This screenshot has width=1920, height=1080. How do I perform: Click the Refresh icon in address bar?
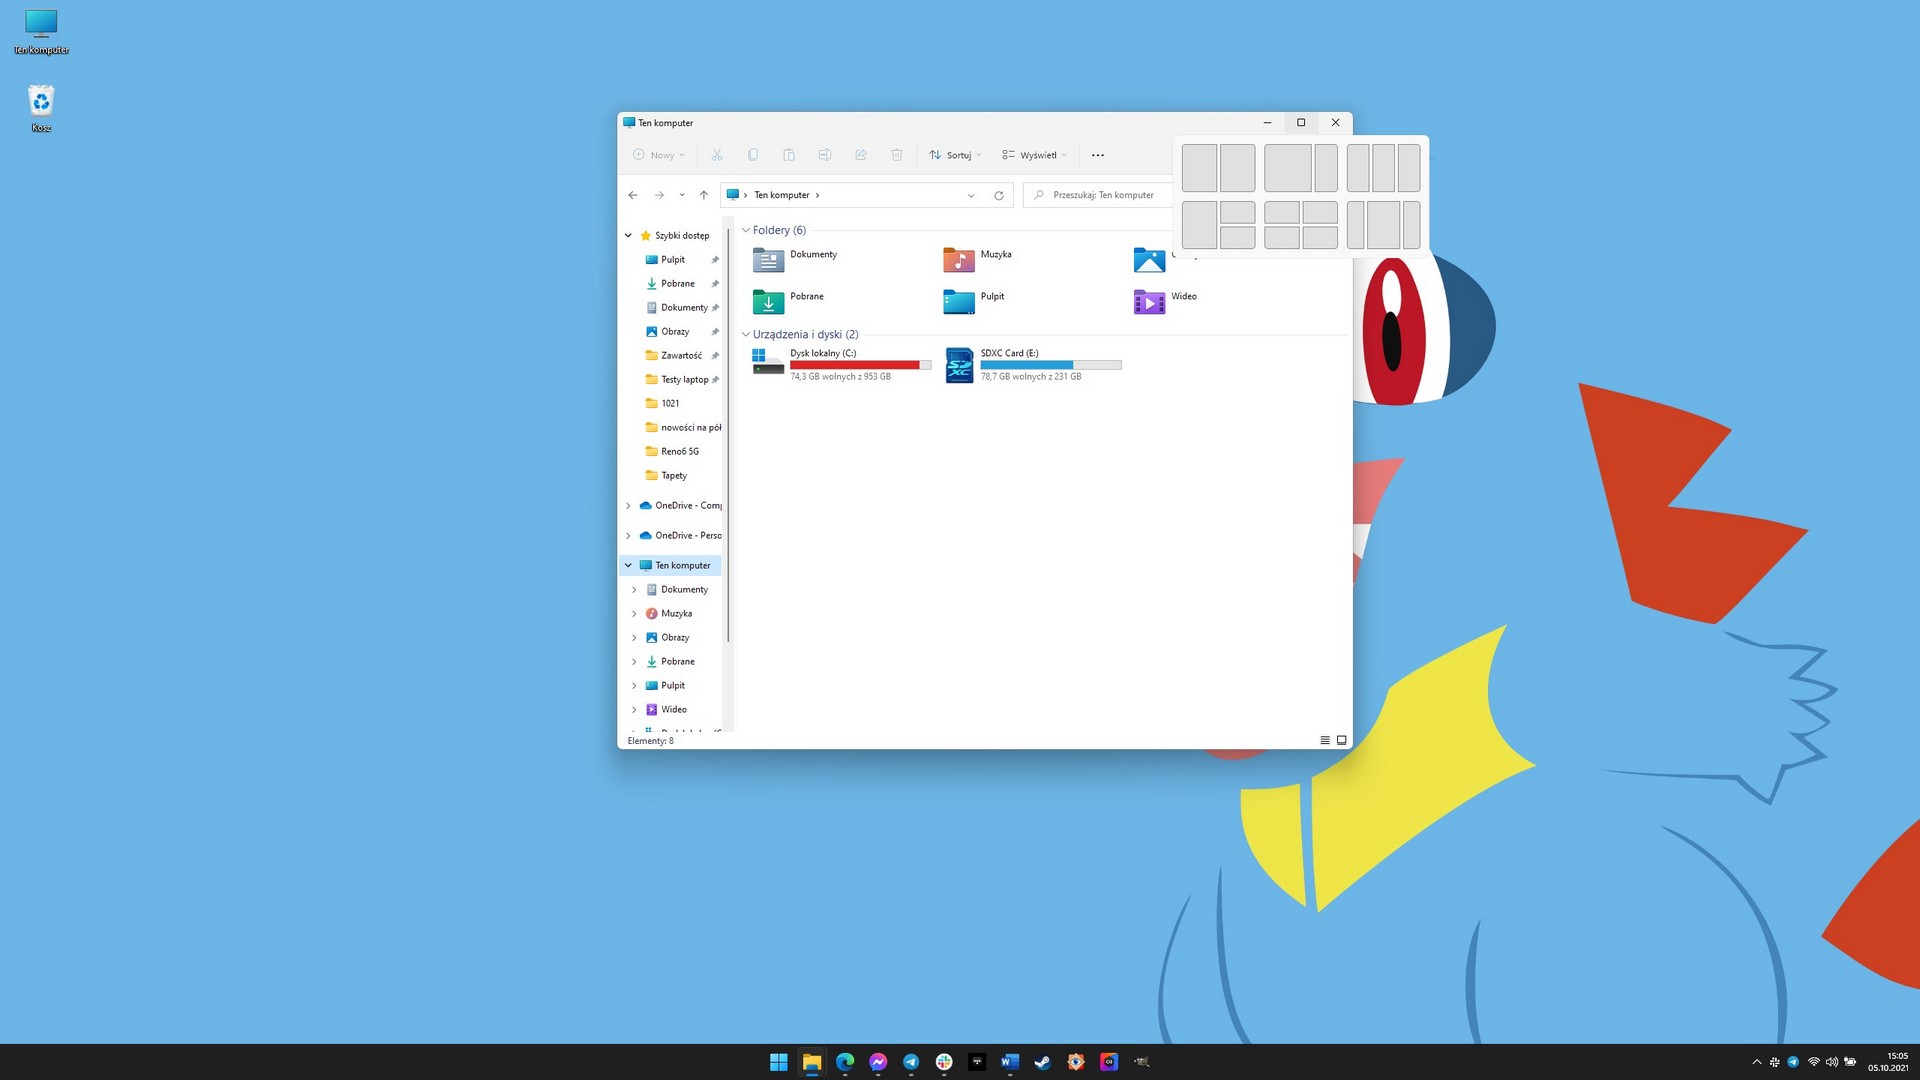coord(998,195)
